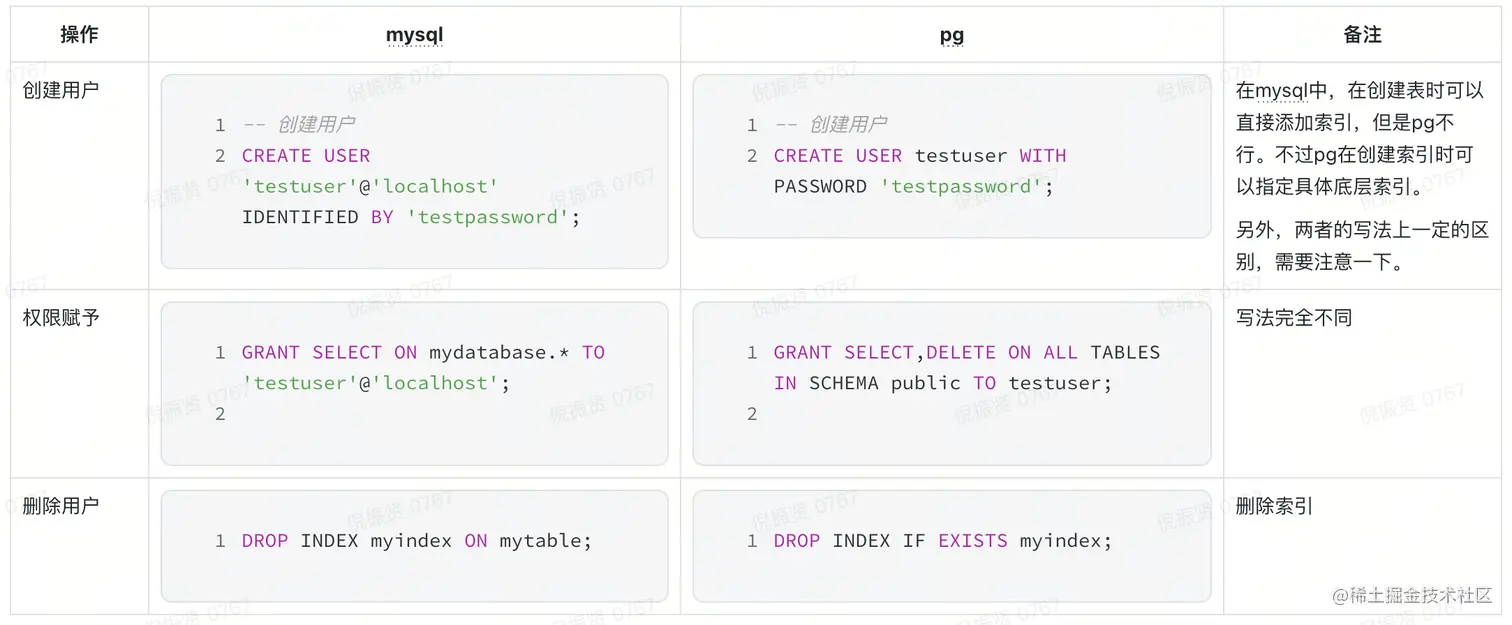The image size is (1512, 625).
Task: Click the CREATE USER testuser WITH line
Action: click(x=919, y=156)
